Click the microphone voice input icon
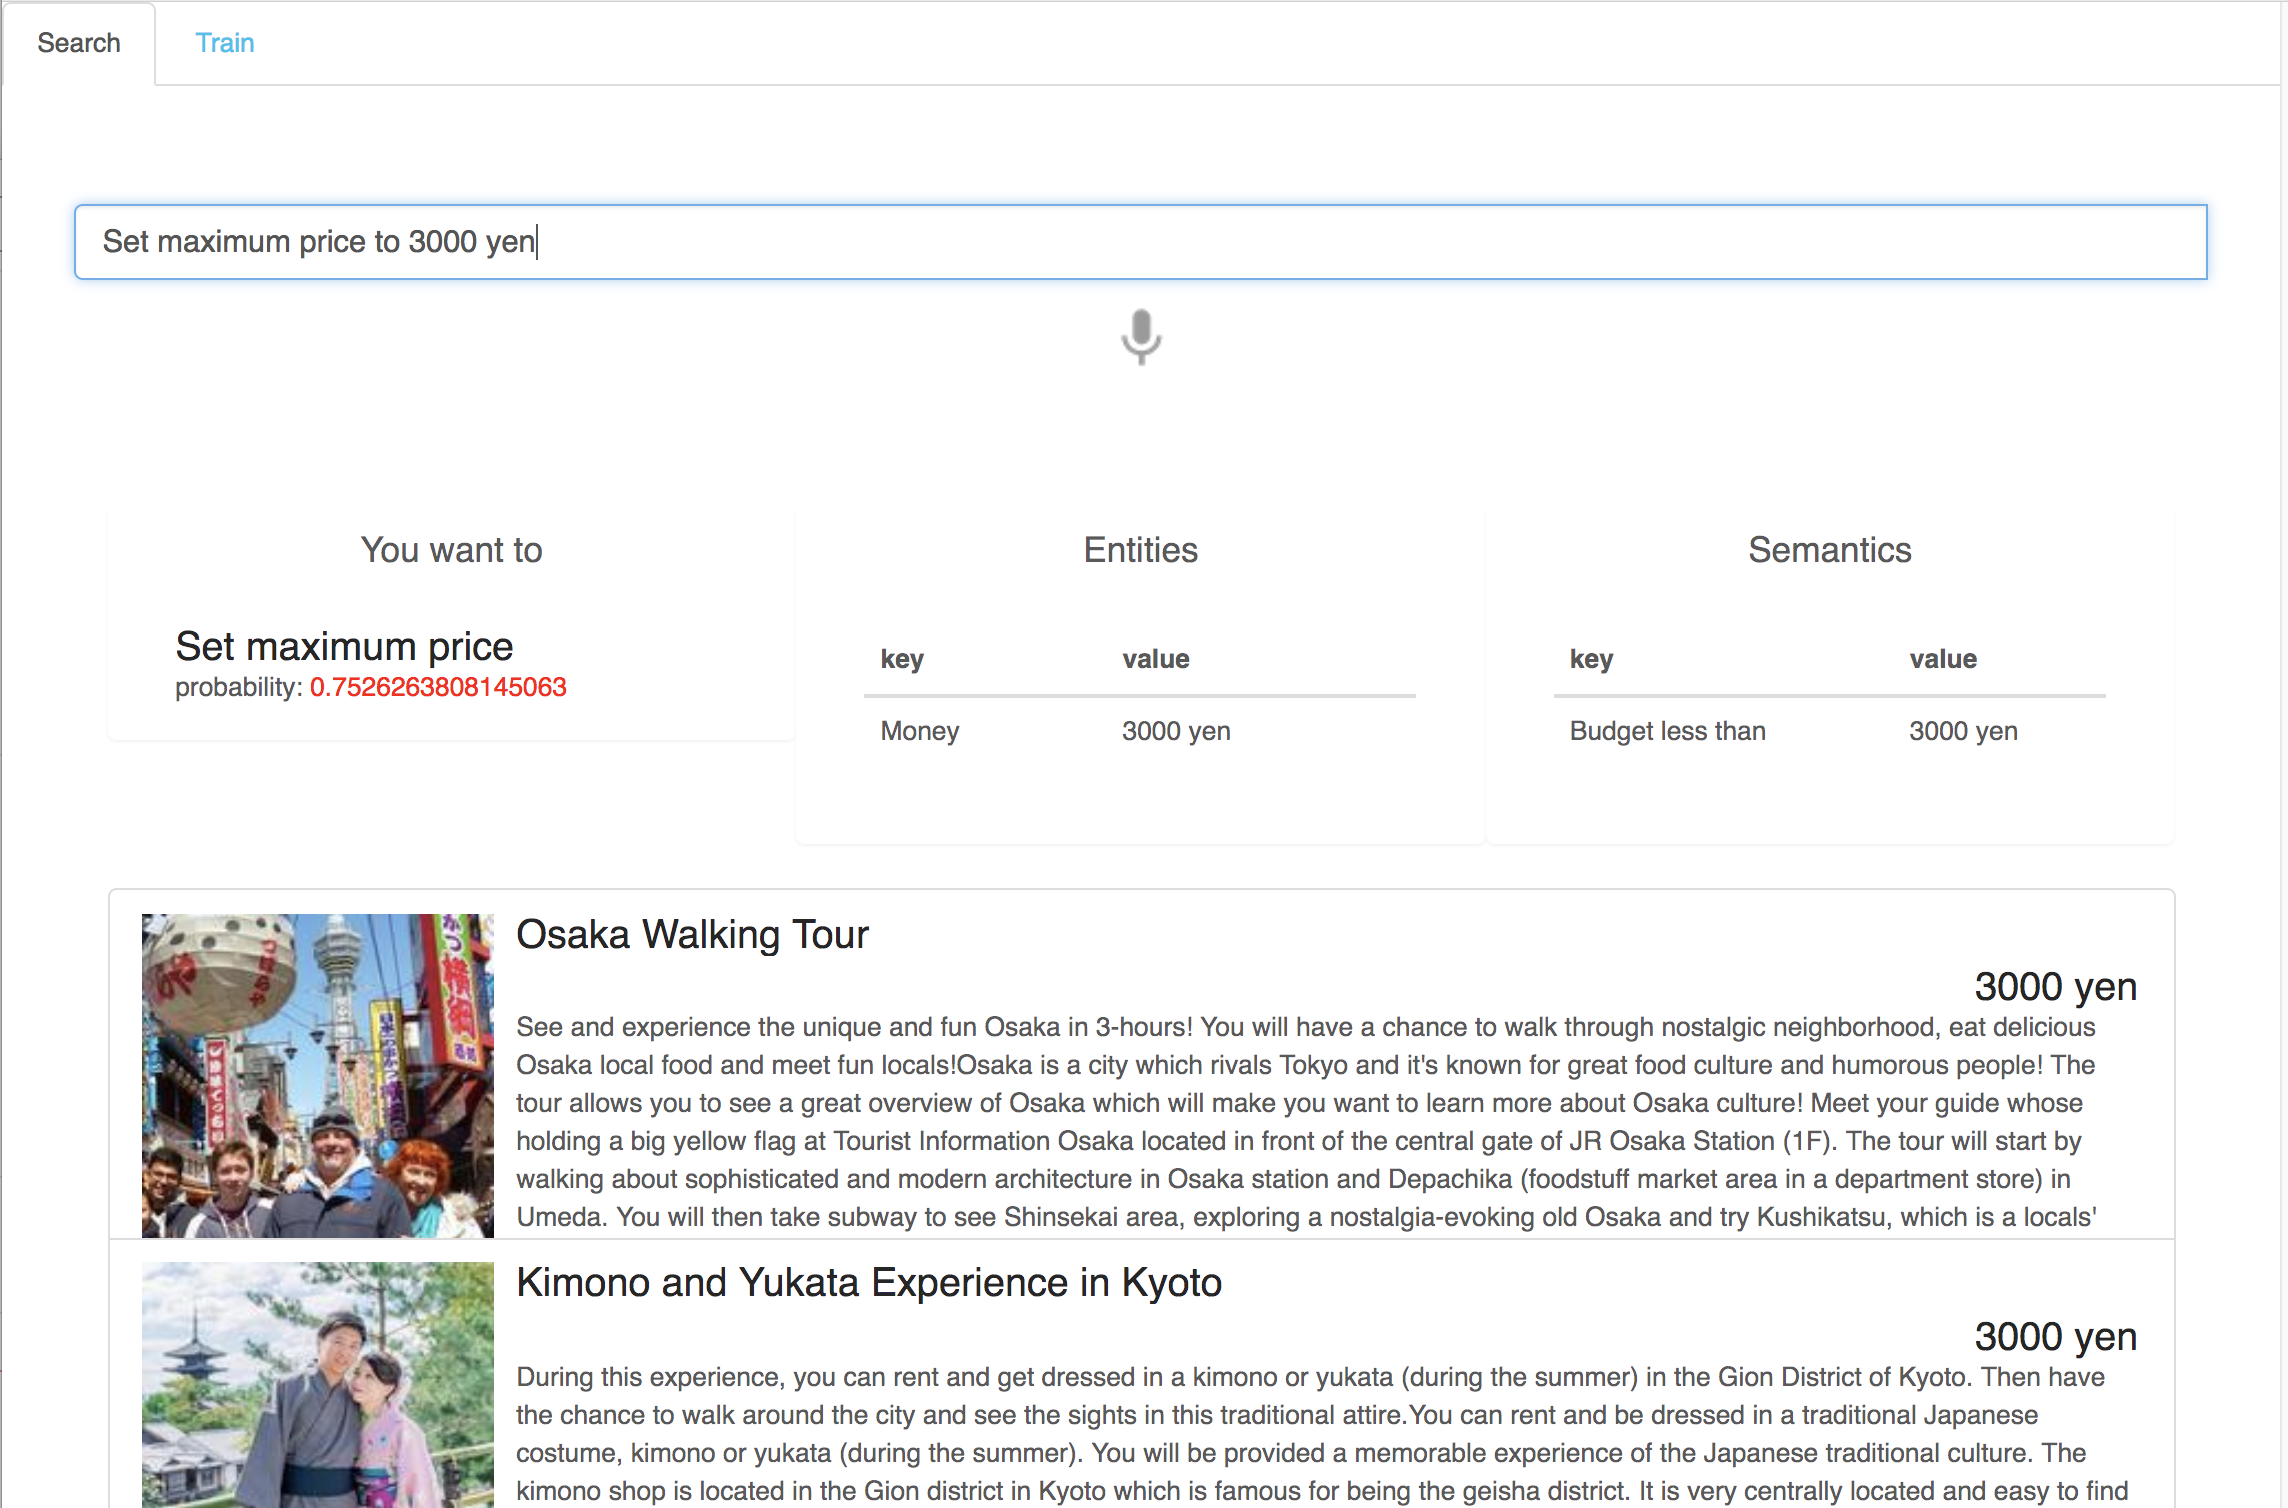2288x1508 pixels. point(1141,337)
